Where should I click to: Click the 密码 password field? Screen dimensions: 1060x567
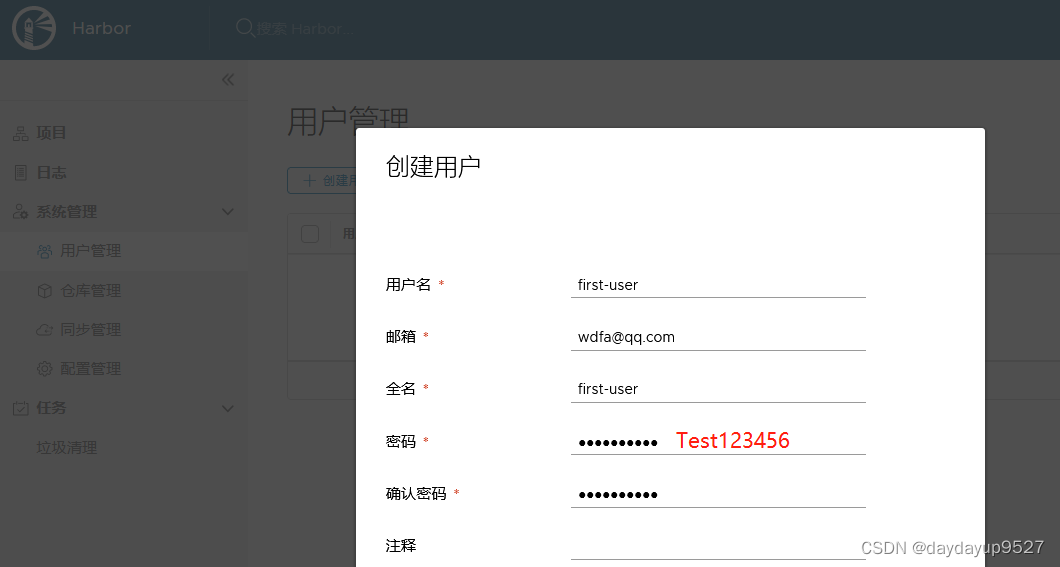(x=718, y=442)
